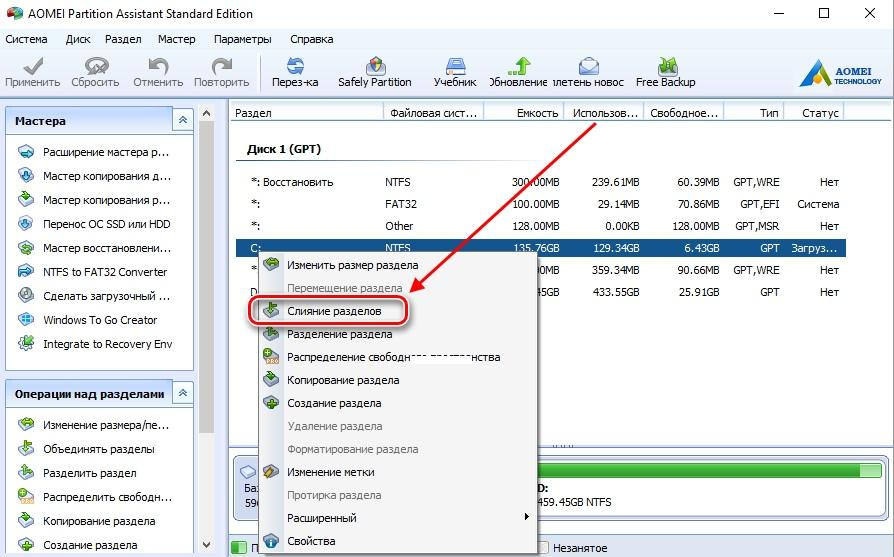
Task: Choose Изменить размер раздела in context menu
Action: (398, 265)
